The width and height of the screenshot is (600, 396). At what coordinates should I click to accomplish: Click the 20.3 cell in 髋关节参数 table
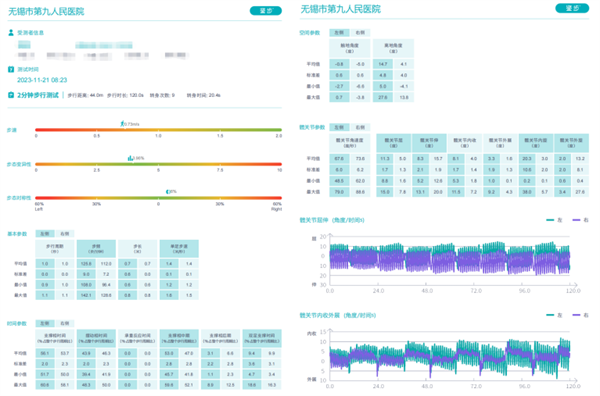point(527,158)
